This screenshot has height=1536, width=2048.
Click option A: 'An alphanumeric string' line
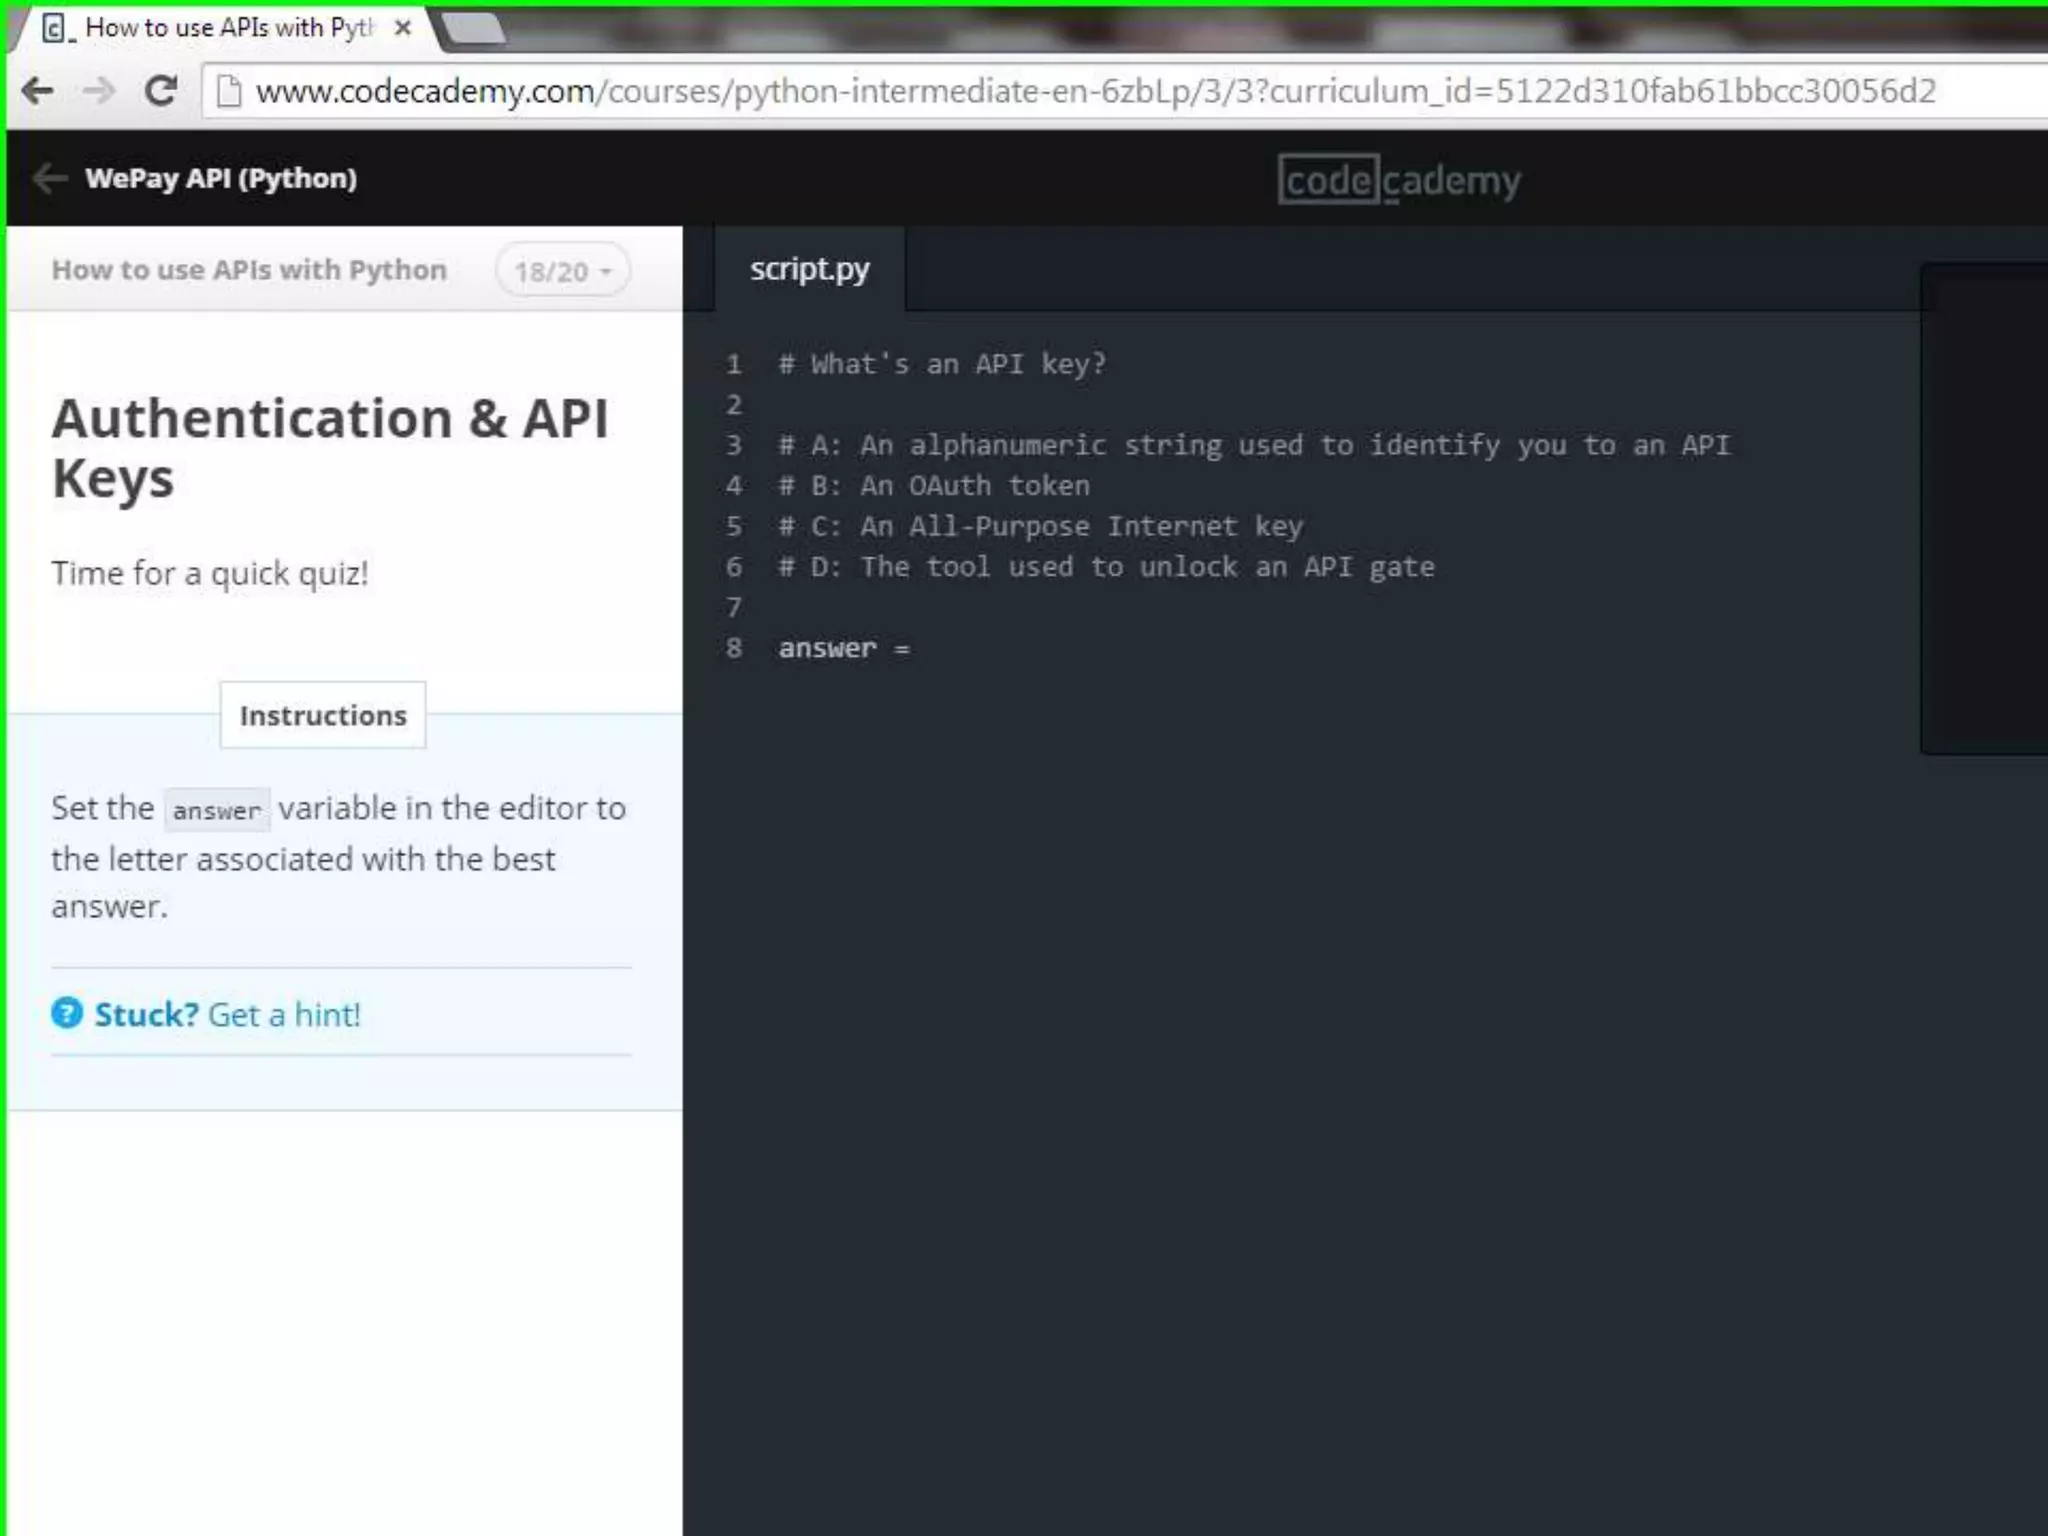pos(1254,445)
